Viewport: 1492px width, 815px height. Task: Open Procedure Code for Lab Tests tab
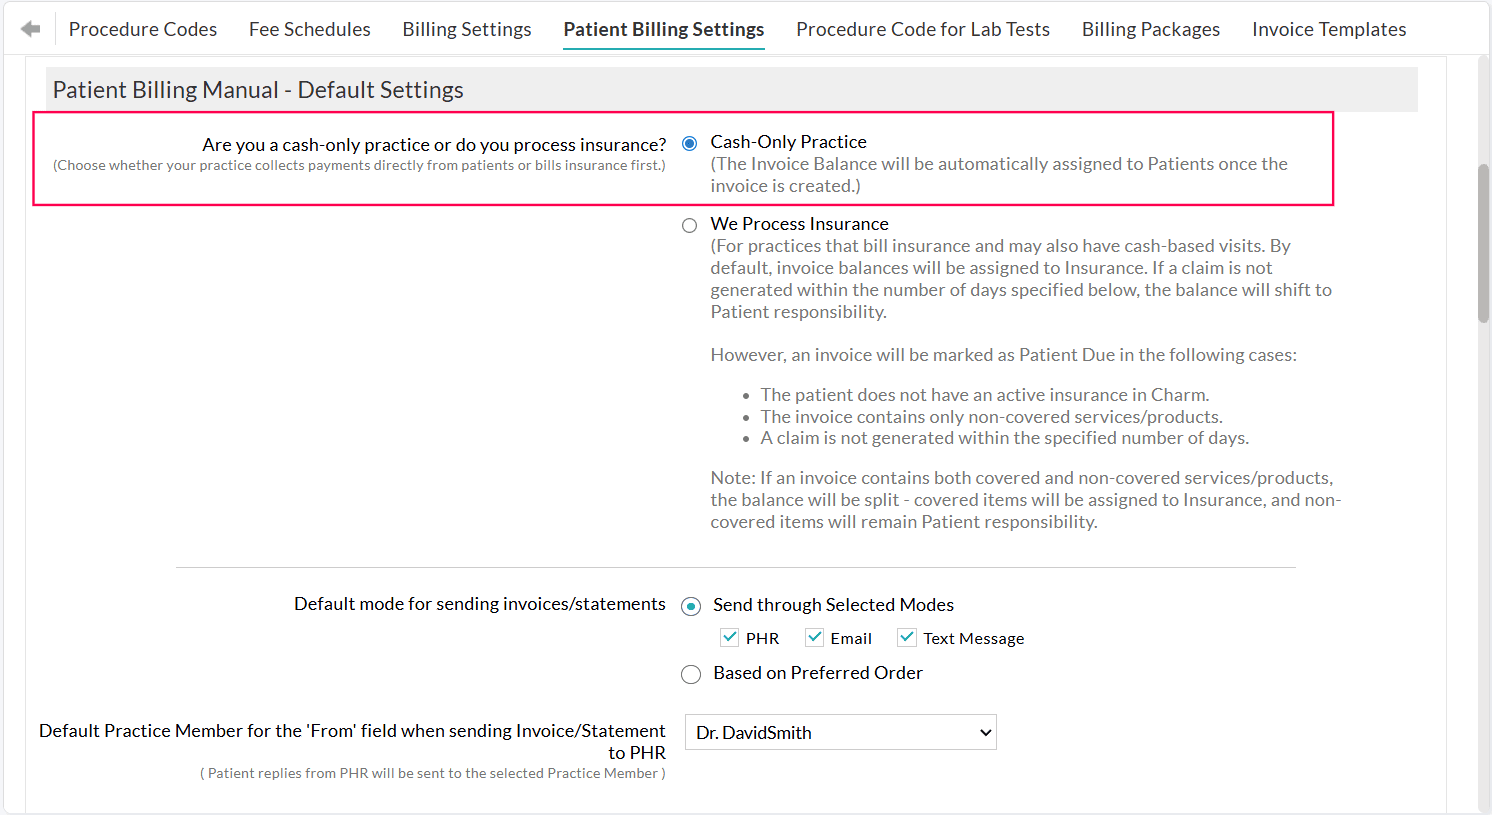[x=923, y=30]
